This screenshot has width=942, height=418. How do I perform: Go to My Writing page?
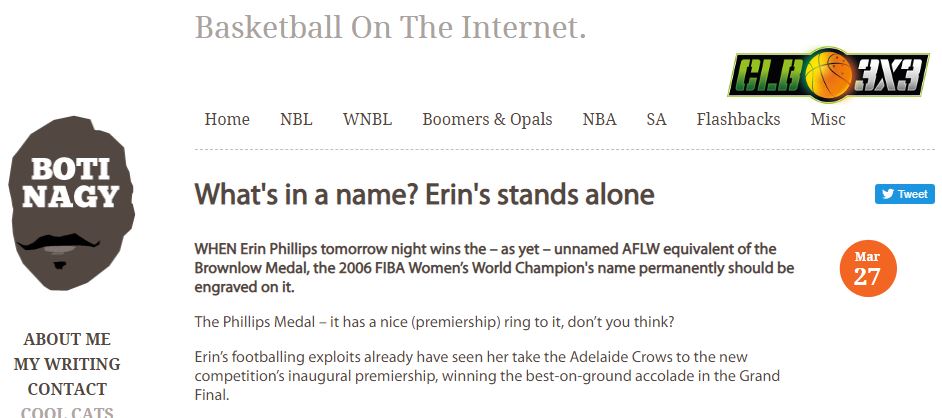(67, 364)
